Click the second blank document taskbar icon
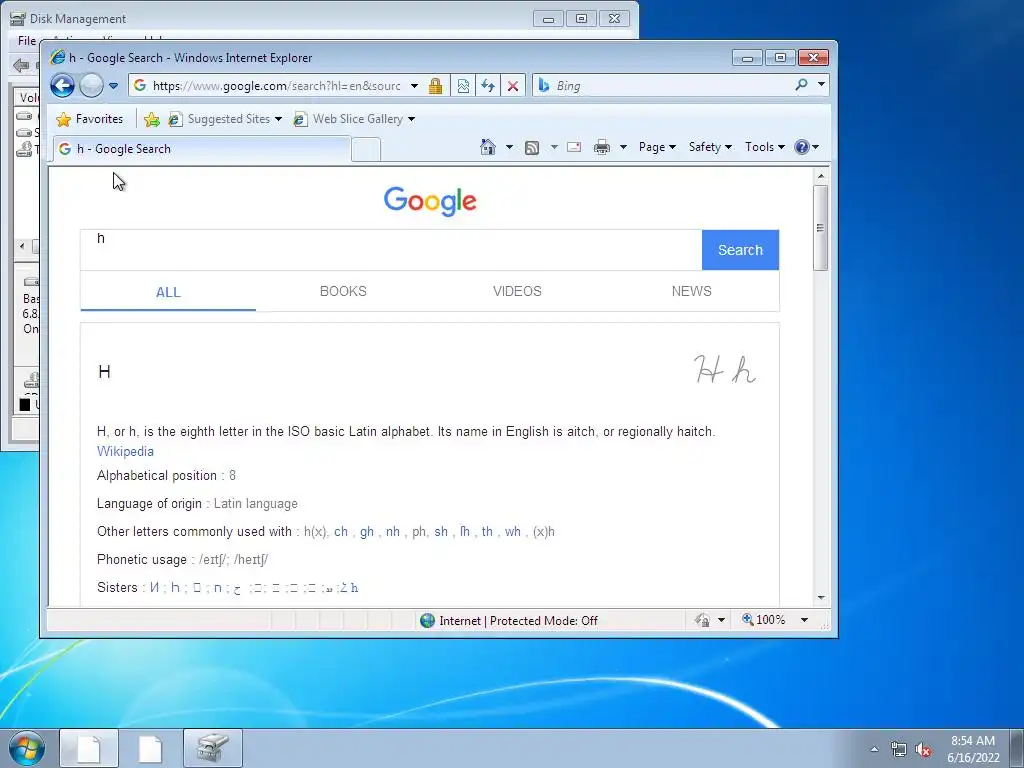The width and height of the screenshot is (1024, 768). 150,748
